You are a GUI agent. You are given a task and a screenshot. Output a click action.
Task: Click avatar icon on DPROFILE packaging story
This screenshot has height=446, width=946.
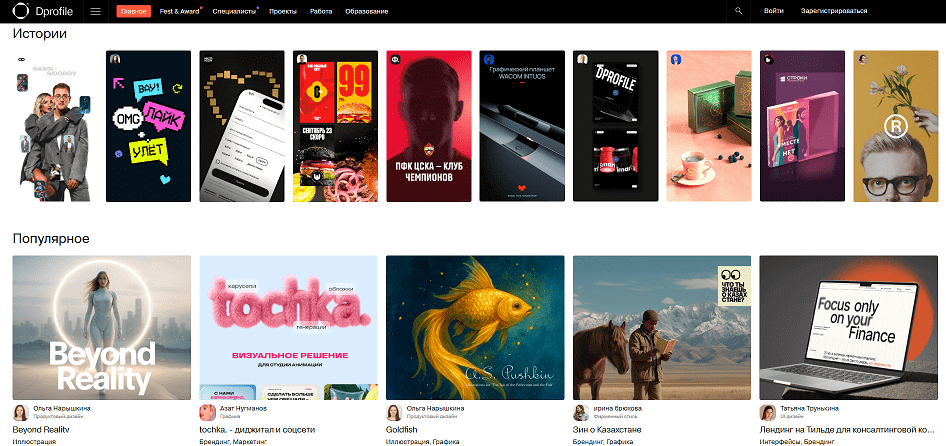[x=582, y=59]
